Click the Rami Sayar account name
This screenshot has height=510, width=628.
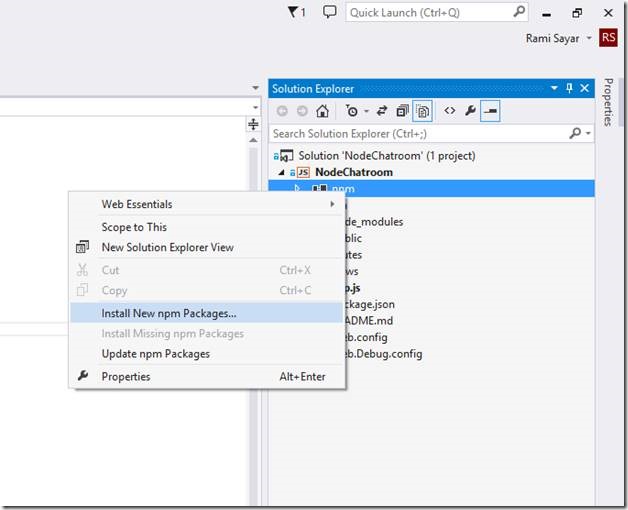(x=552, y=38)
